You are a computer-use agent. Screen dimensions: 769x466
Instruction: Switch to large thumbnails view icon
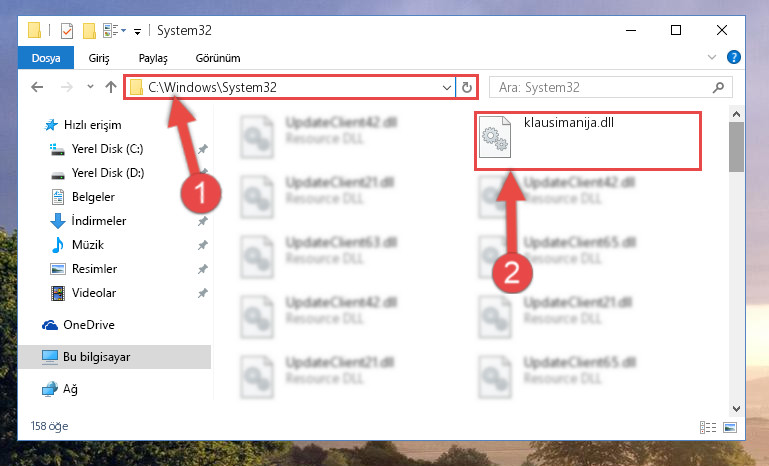[730, 427]
